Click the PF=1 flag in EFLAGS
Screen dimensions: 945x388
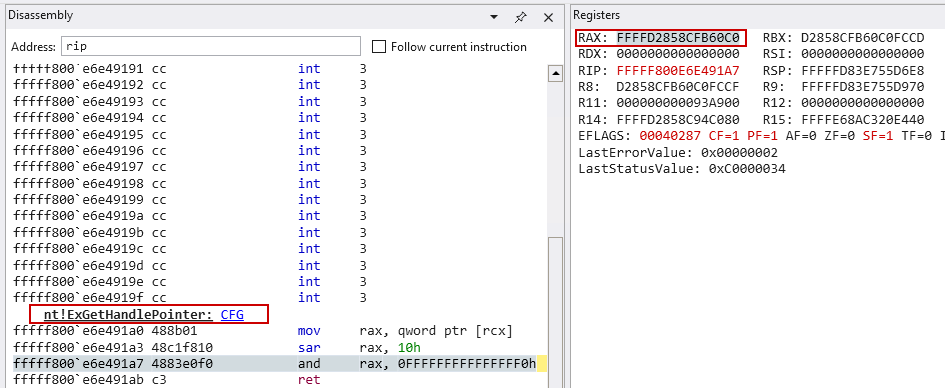tap(762, 136)
